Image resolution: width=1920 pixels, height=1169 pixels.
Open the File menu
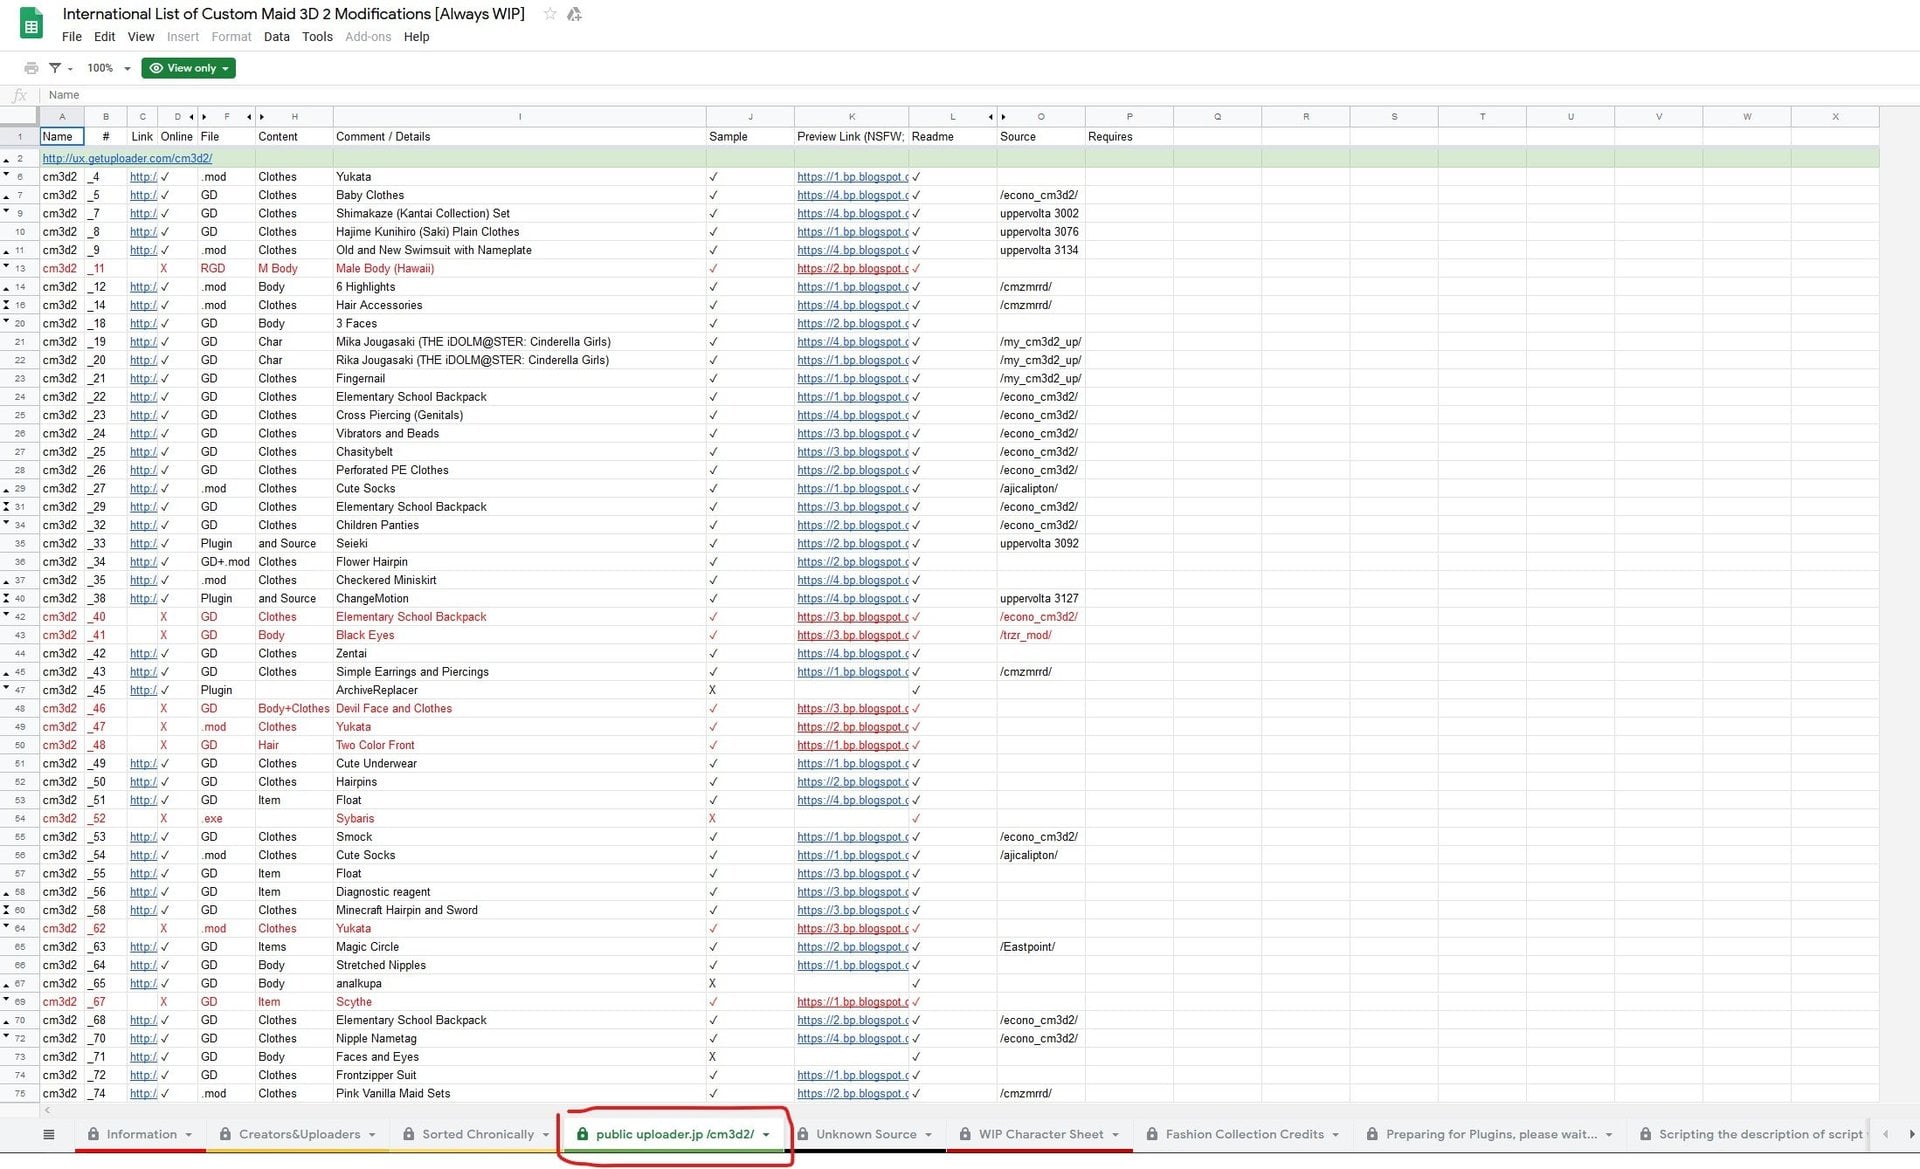point(72,37)
